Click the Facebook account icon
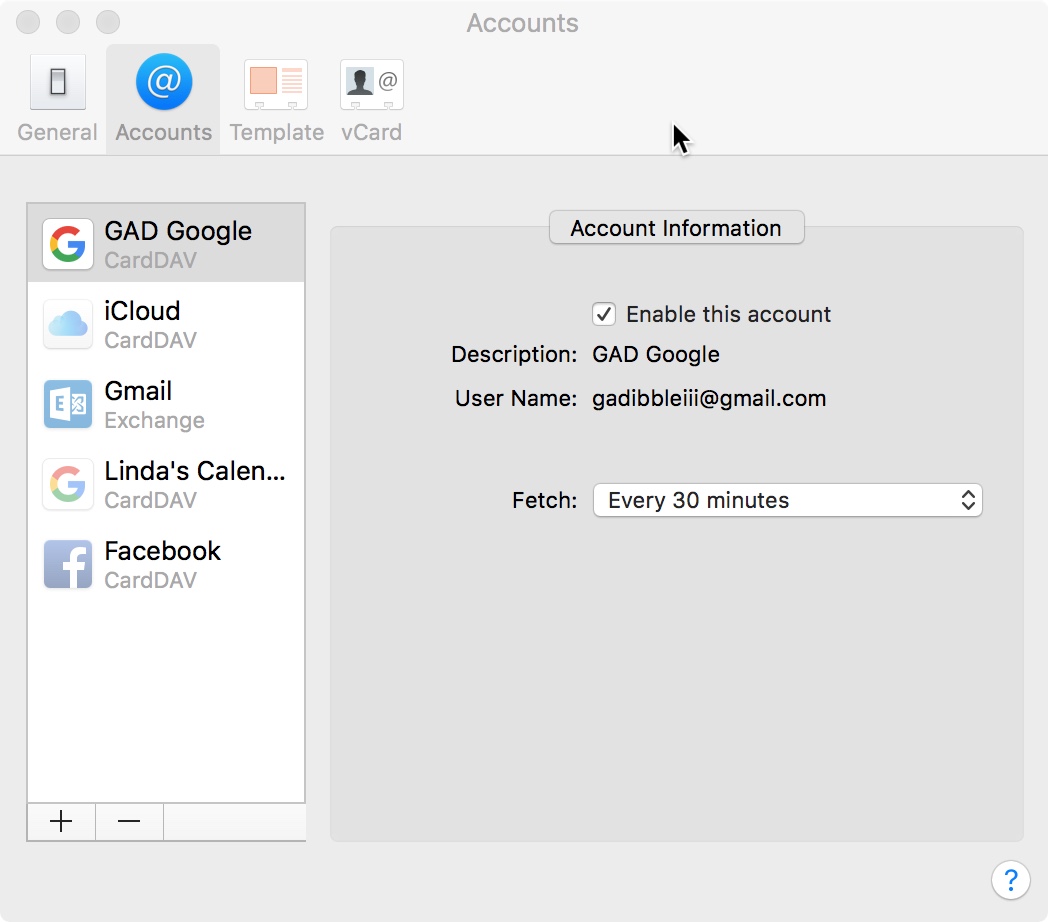The image size is (1048, 922). tap(68, 564)
